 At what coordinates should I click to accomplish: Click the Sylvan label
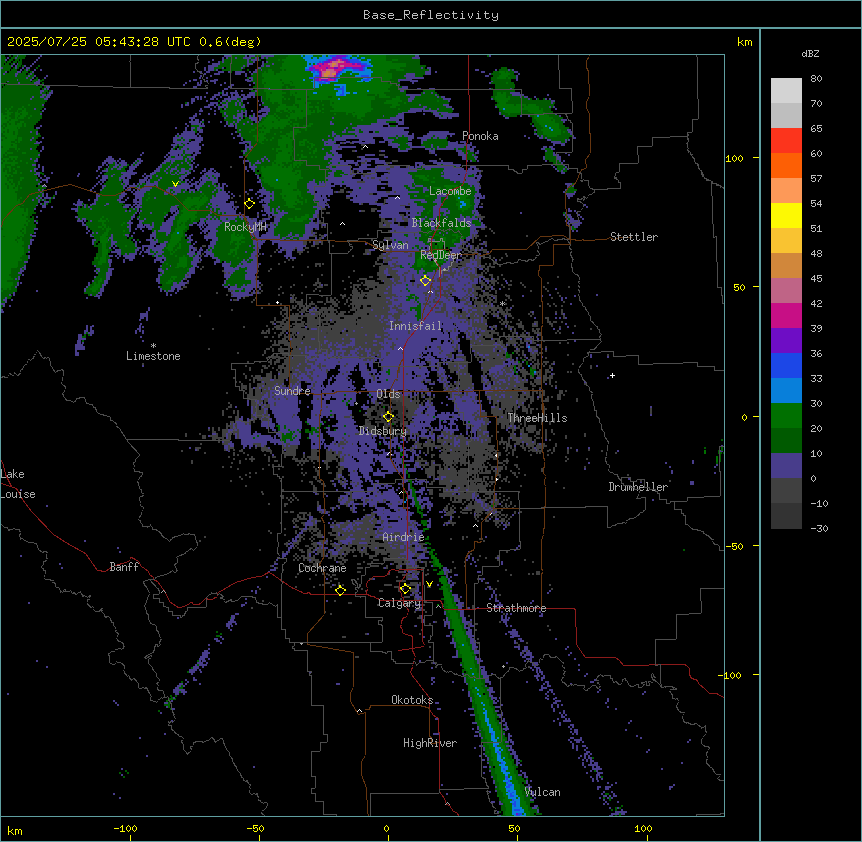(390, 245)
